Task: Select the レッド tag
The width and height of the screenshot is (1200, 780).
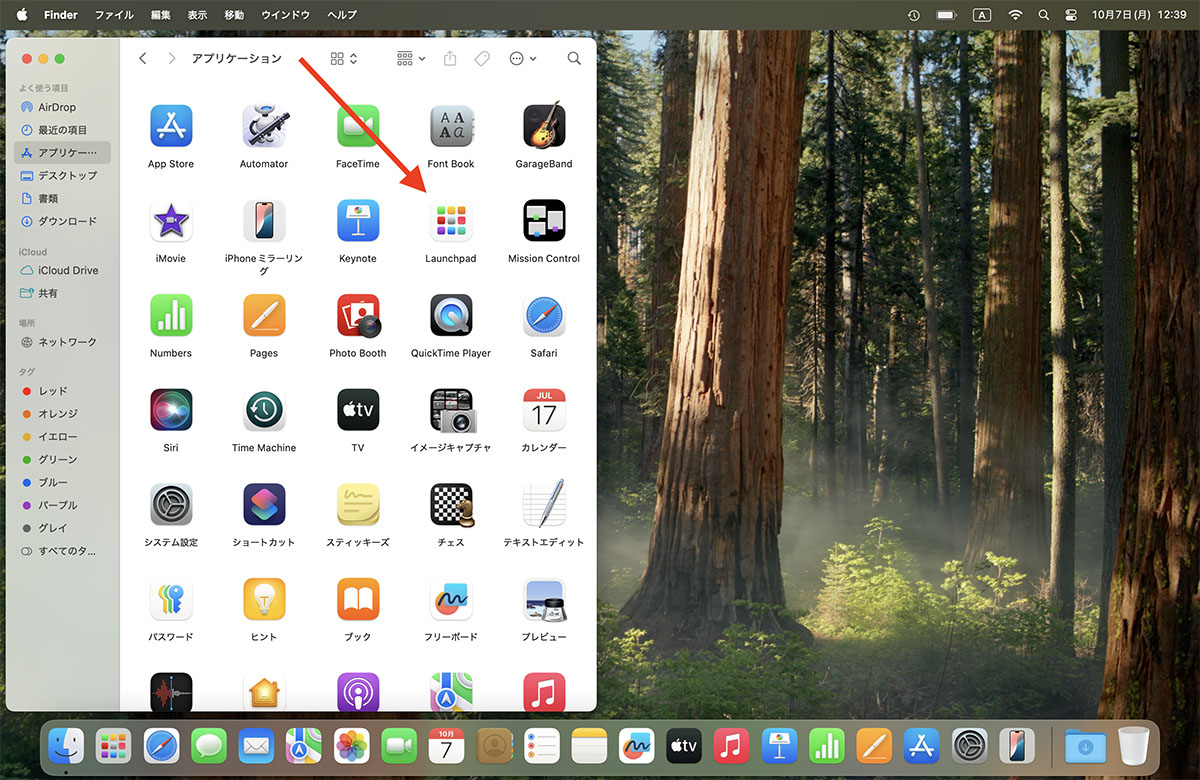Action: tap(62, 391)
